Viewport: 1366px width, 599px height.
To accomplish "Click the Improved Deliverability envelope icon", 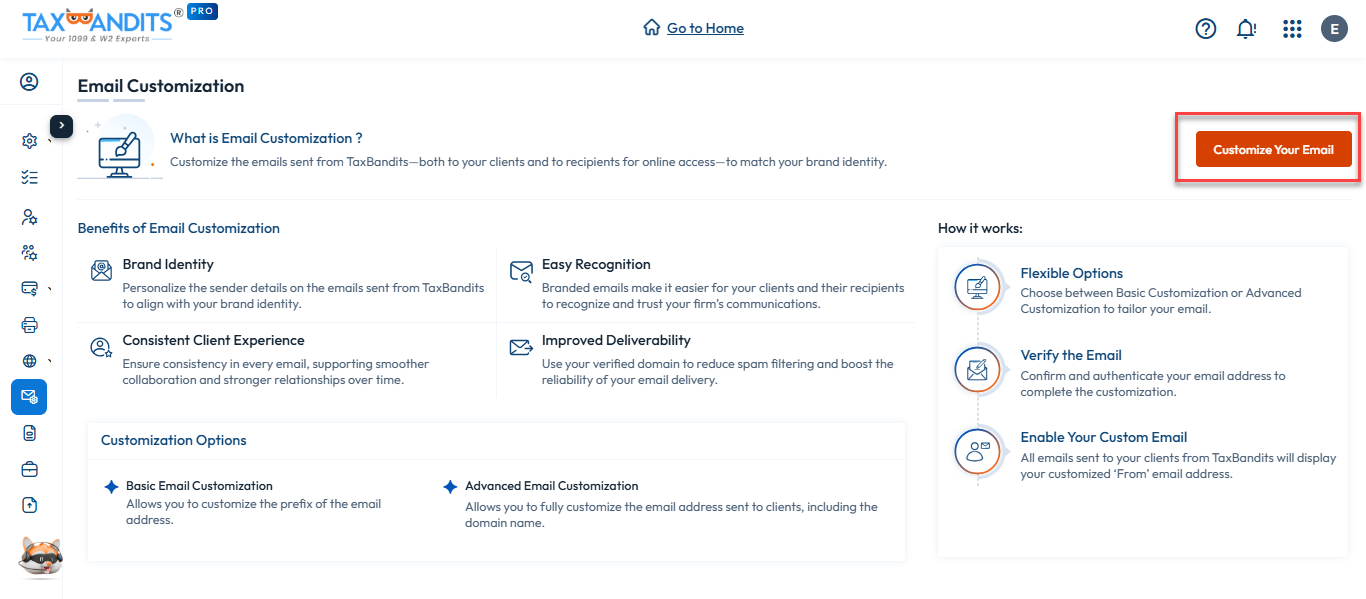I will point(521,348).
